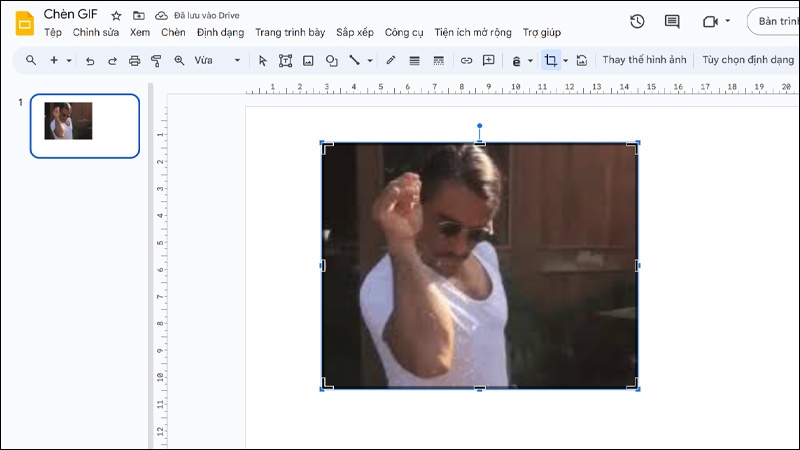Image resolution: width=800 pixels, height=450 pixels.
Task: Click the add comment icon
Action: click(489, 60)
